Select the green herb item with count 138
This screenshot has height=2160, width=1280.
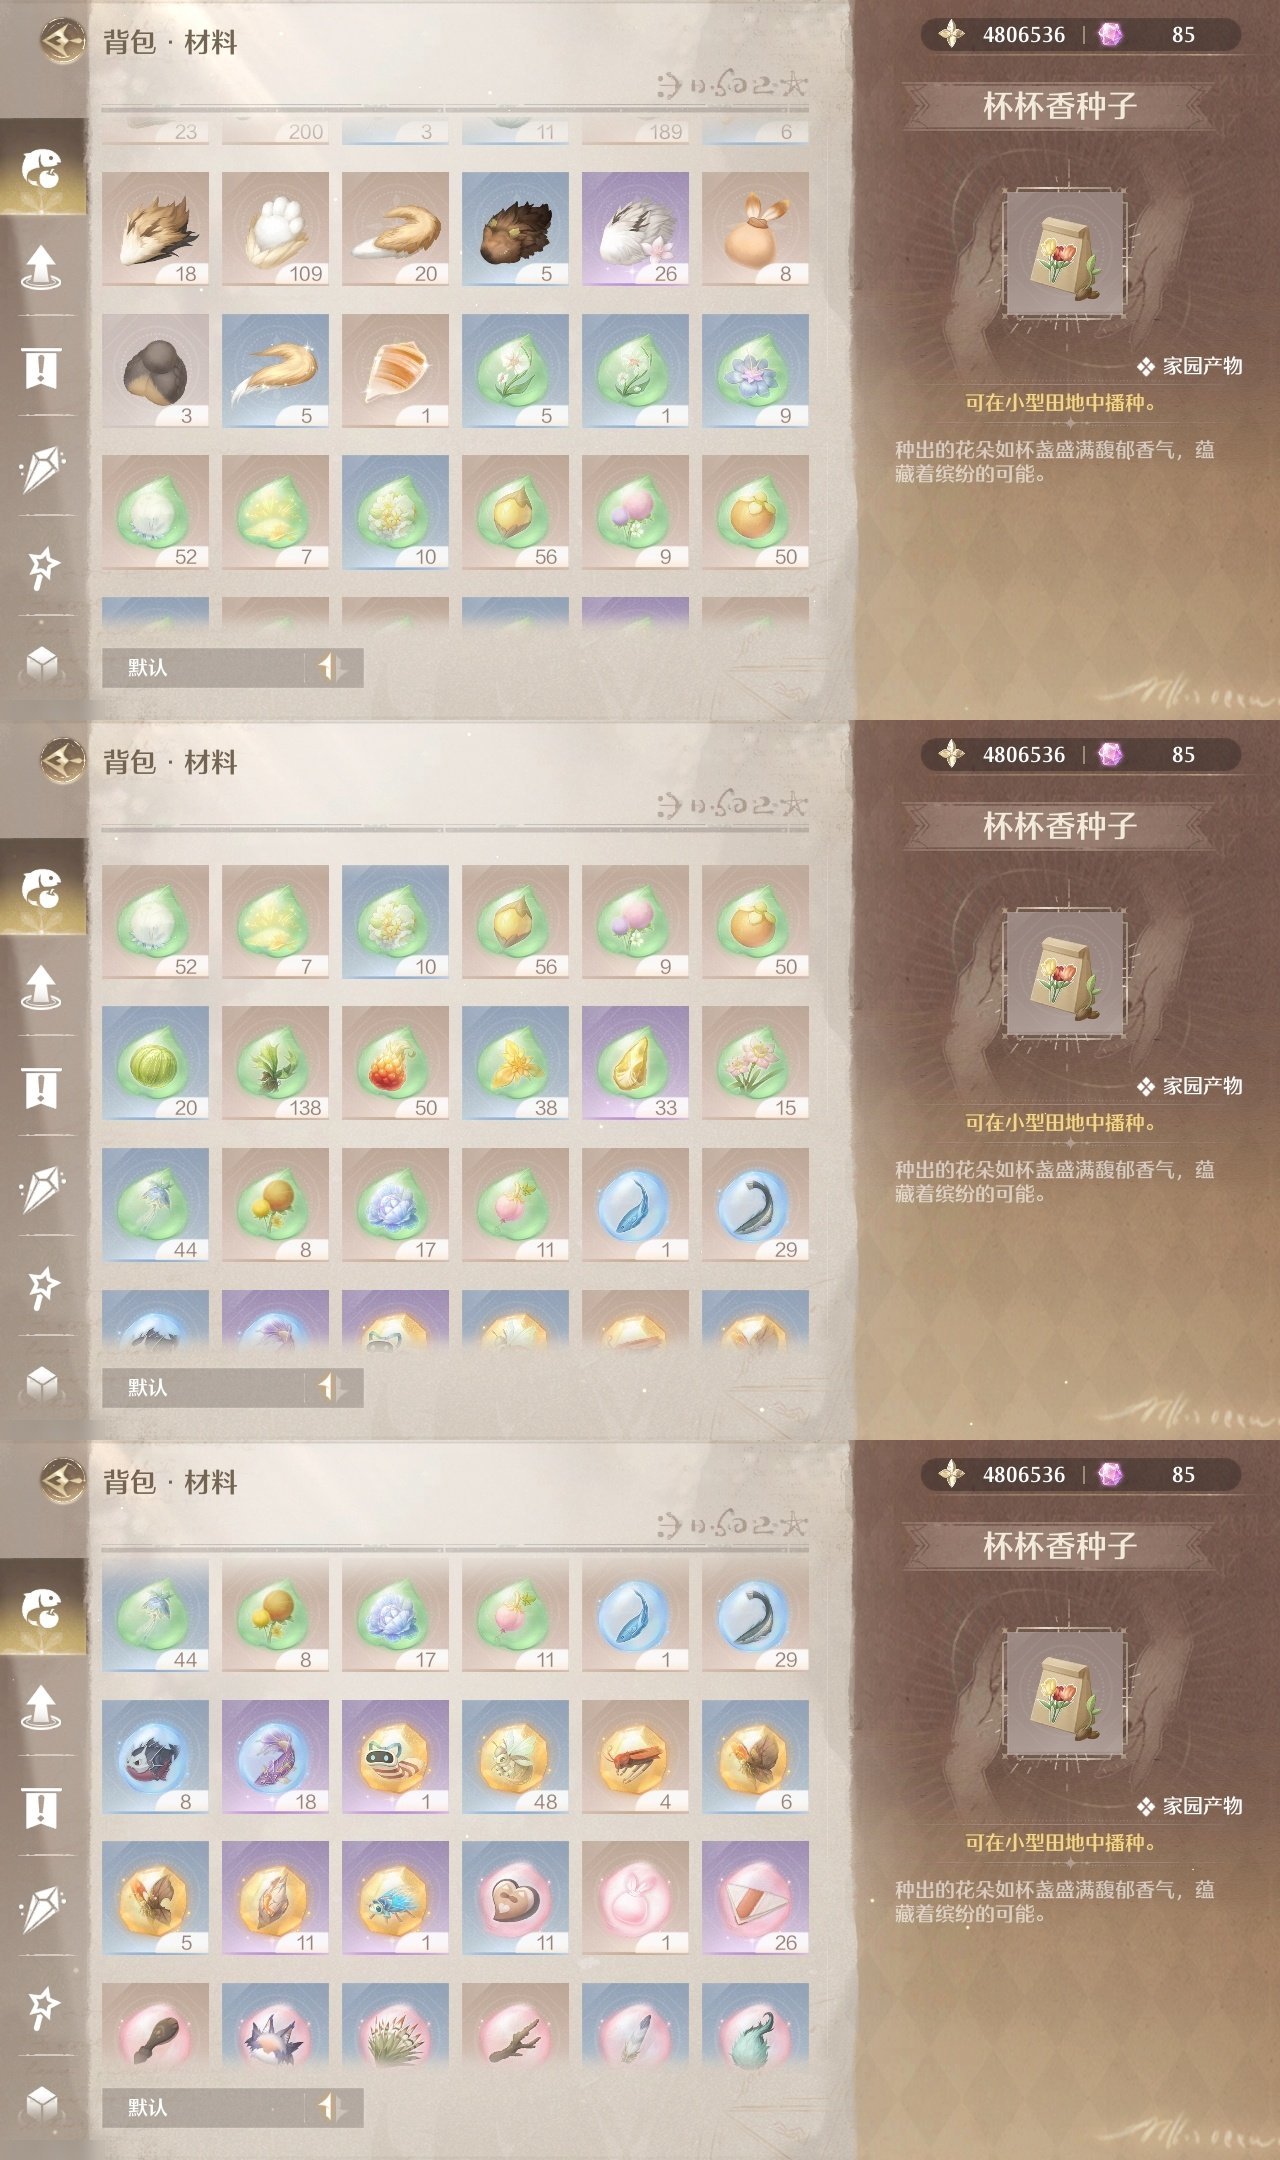coord(275,1063)
